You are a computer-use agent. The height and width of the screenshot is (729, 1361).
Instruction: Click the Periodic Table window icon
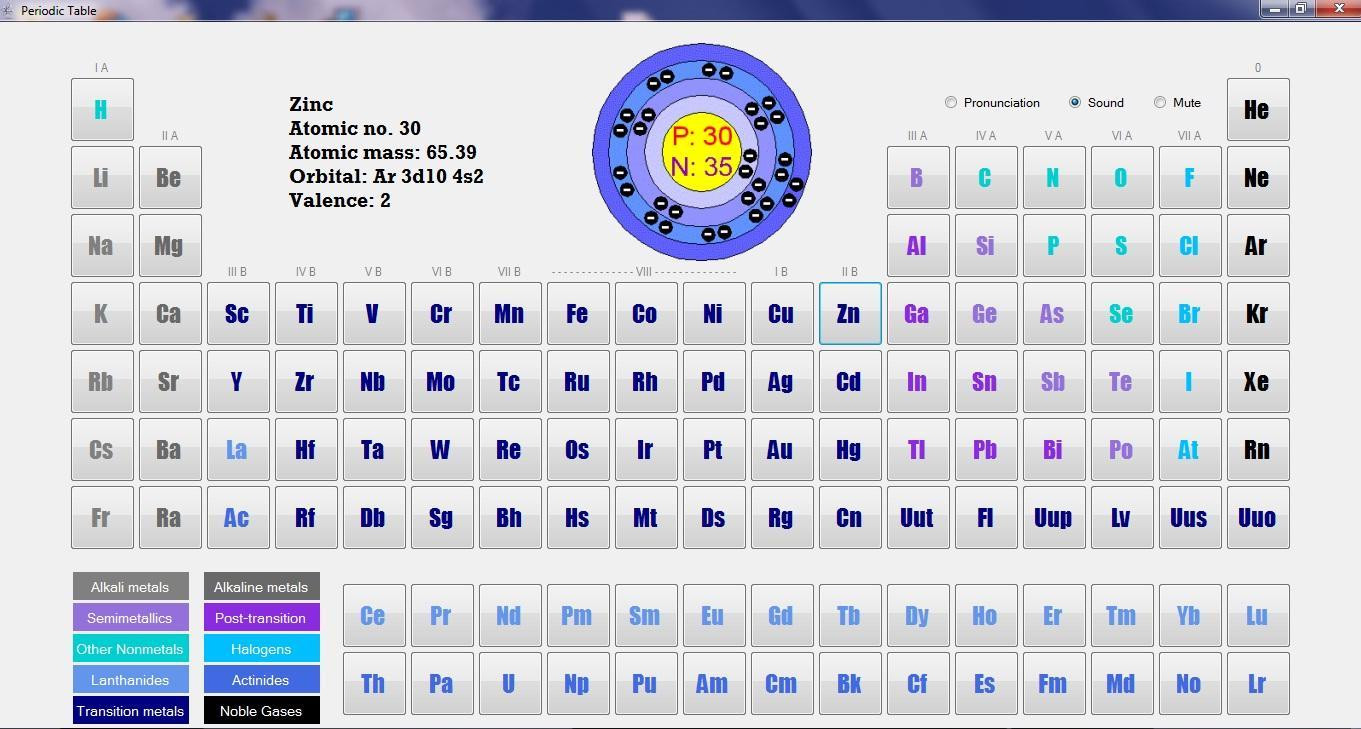click(x=9, y=10)
